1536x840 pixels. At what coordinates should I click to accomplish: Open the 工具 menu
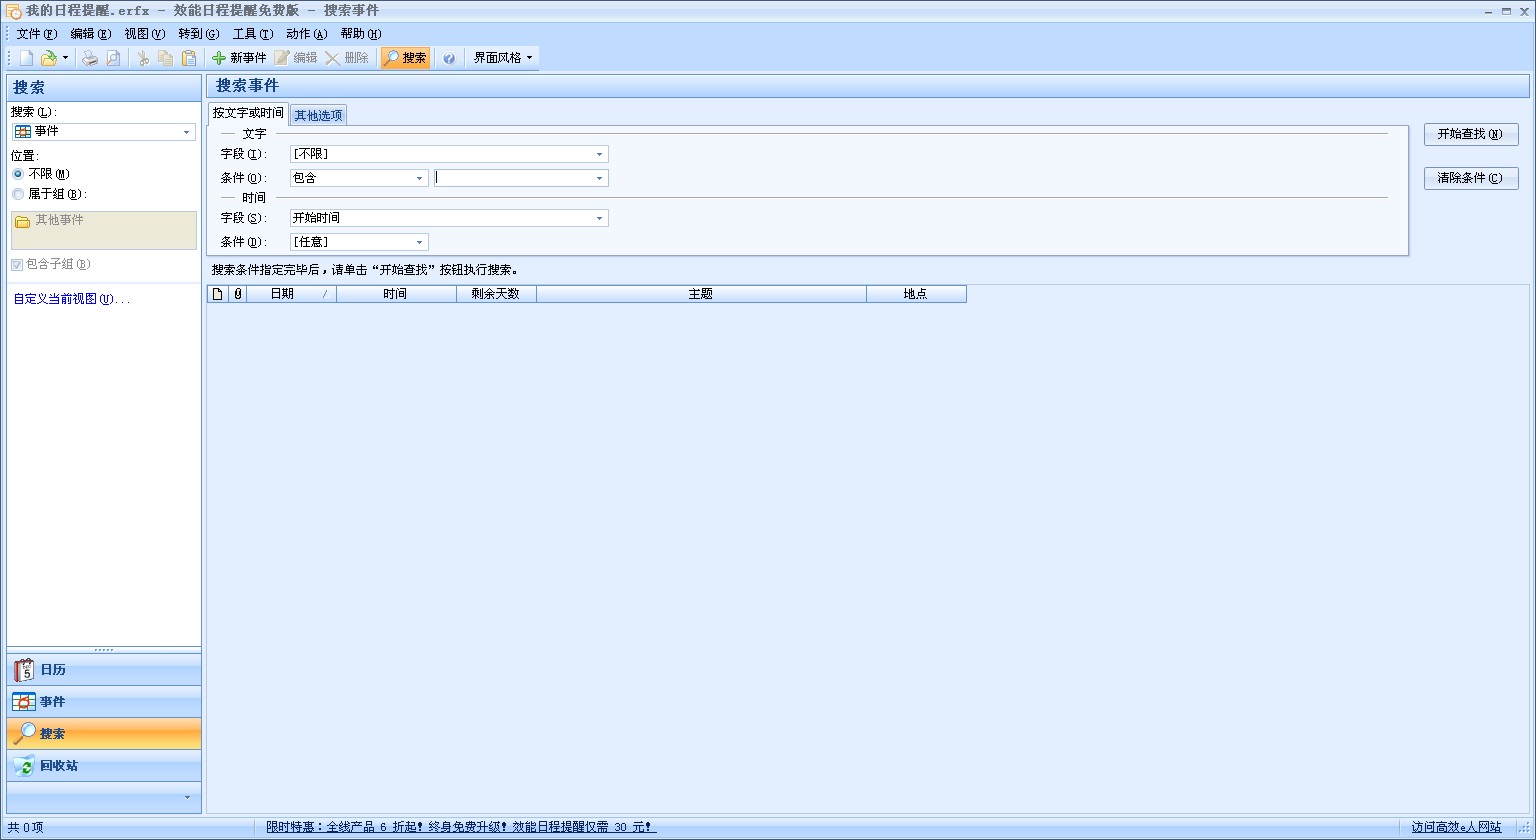[253, 34]
